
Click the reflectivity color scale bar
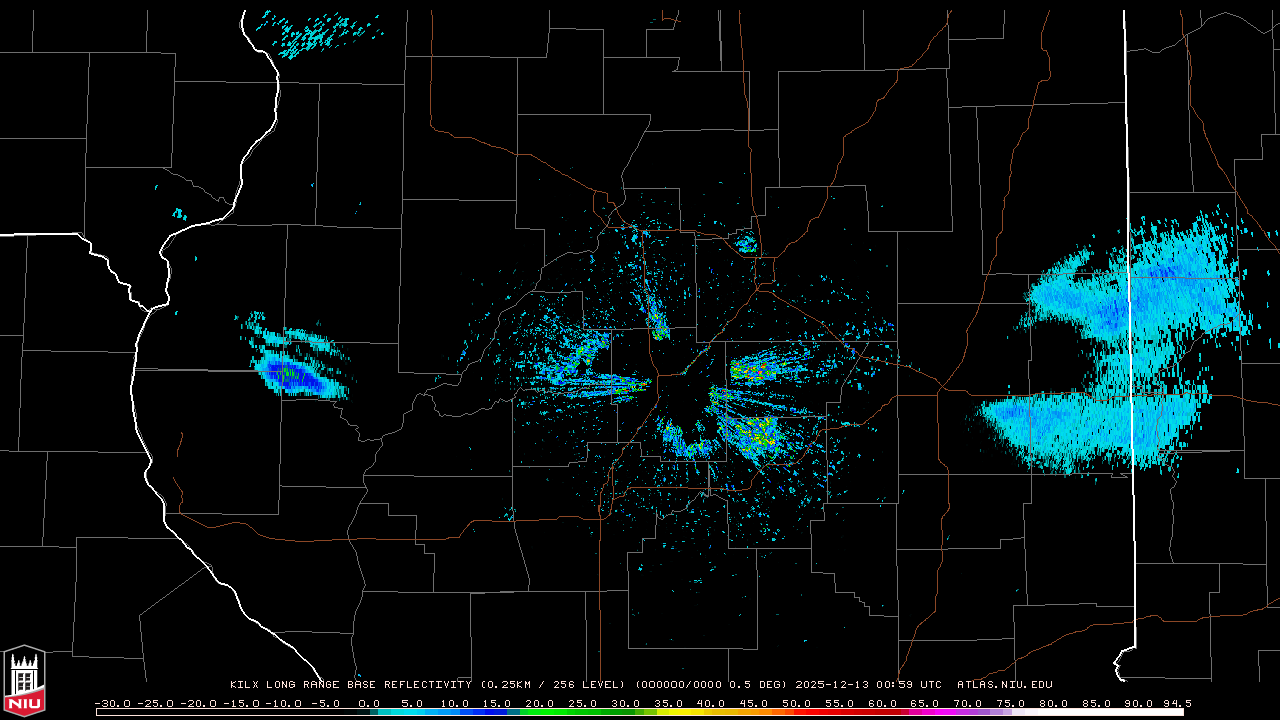[640, 712]
